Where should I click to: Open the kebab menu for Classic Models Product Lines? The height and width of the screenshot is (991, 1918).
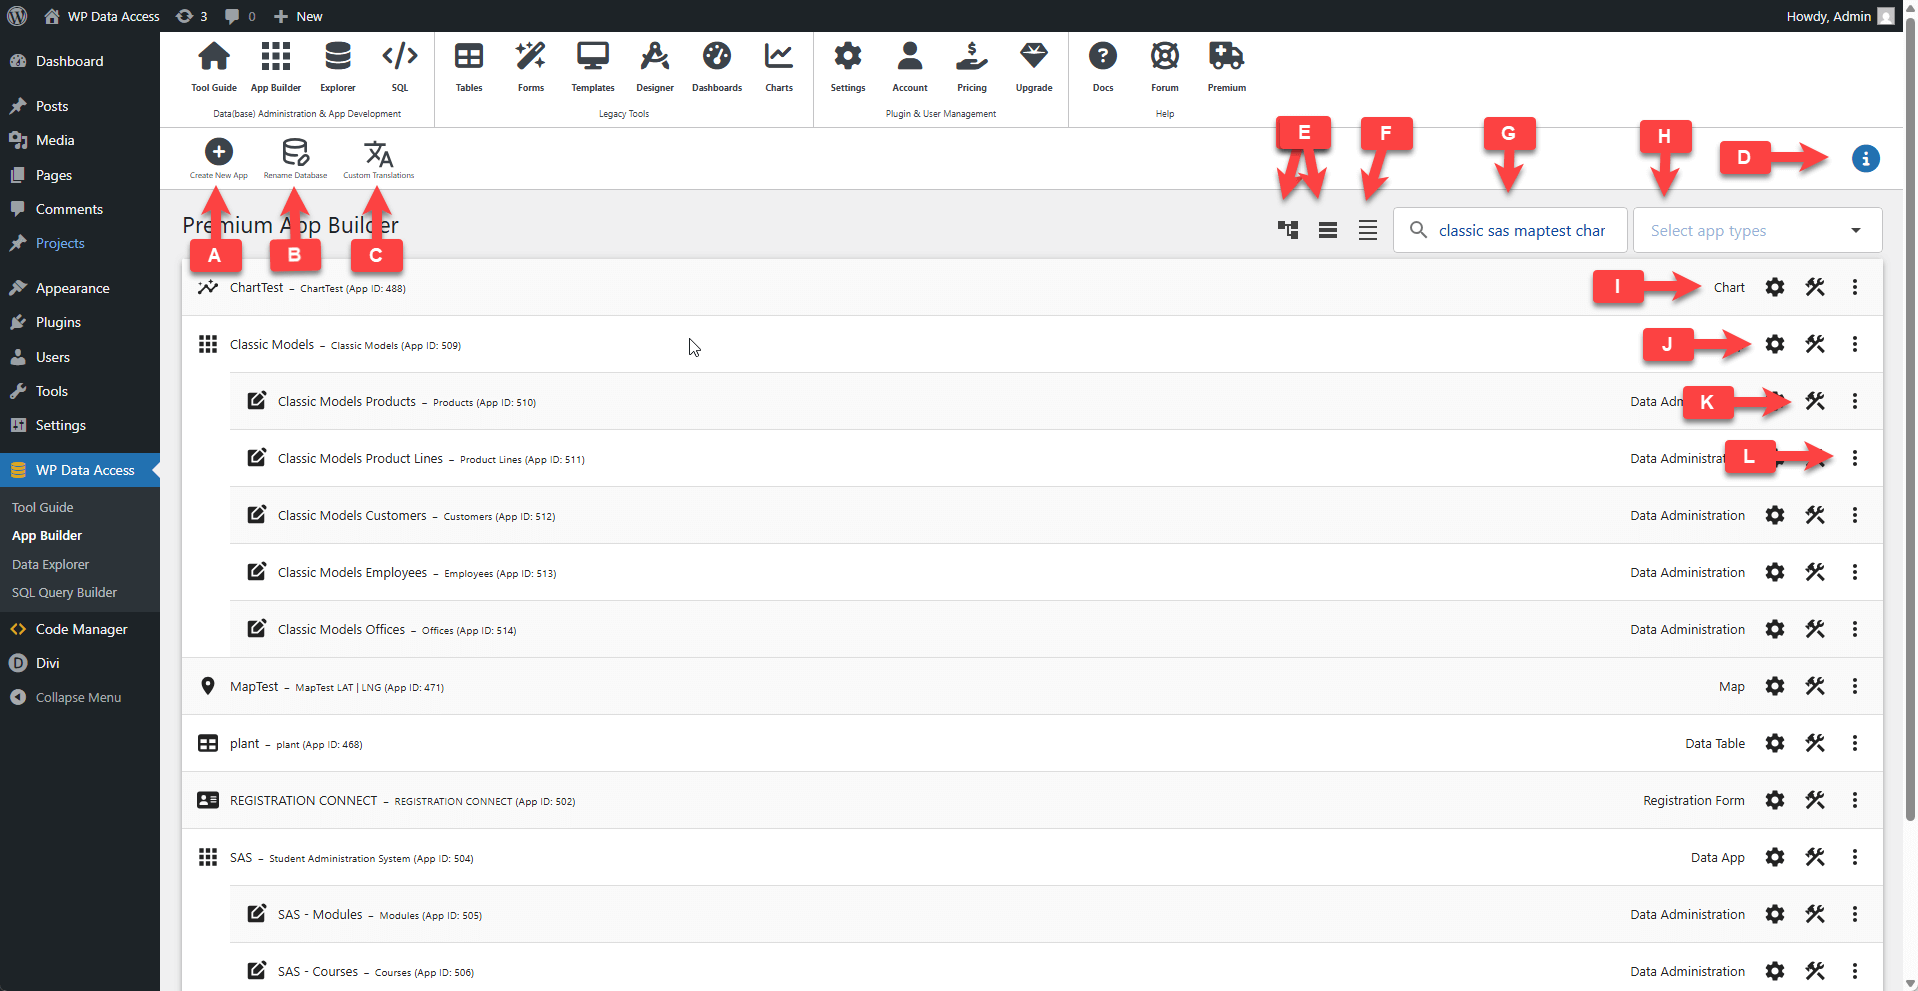(x=1854, y=458)
